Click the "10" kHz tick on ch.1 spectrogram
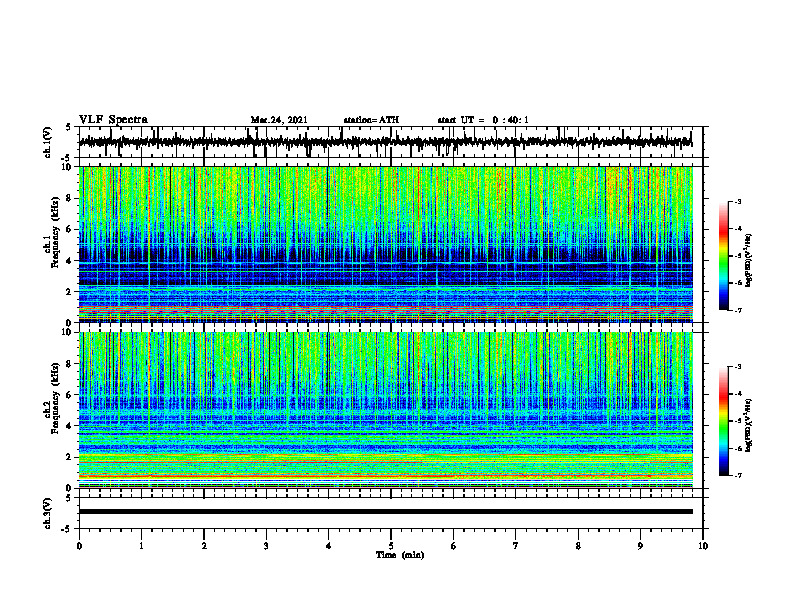792x612 pixels. click(x=69, y=167)
